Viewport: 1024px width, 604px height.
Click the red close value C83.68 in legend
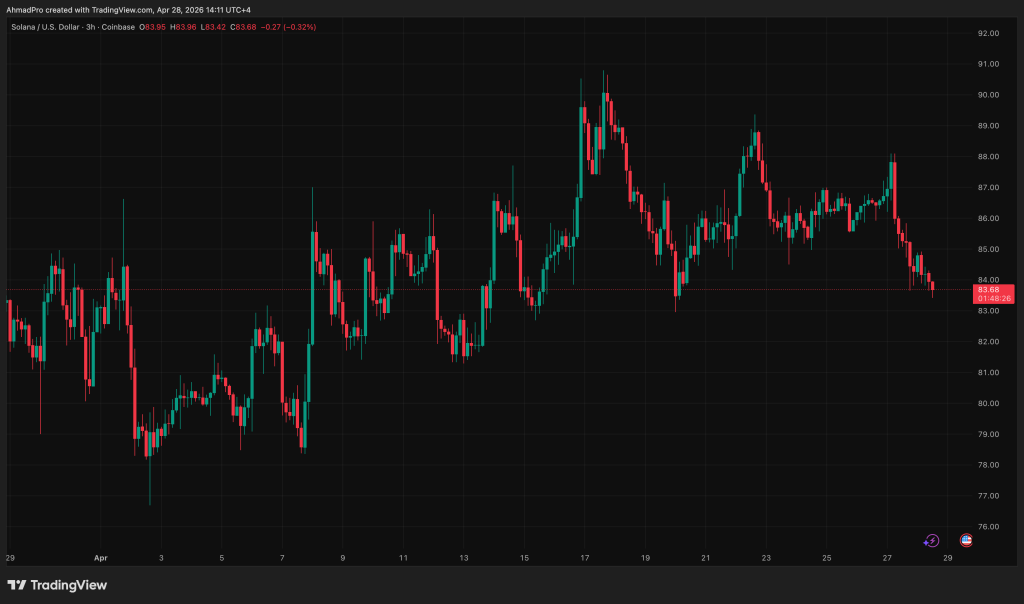coord(241,27)
